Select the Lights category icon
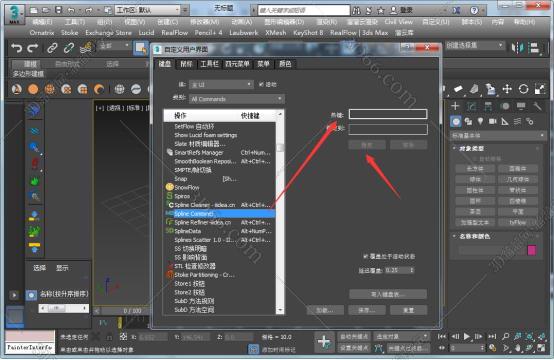The width and height of the screenshot is (554, 360). tap(480, 122)
